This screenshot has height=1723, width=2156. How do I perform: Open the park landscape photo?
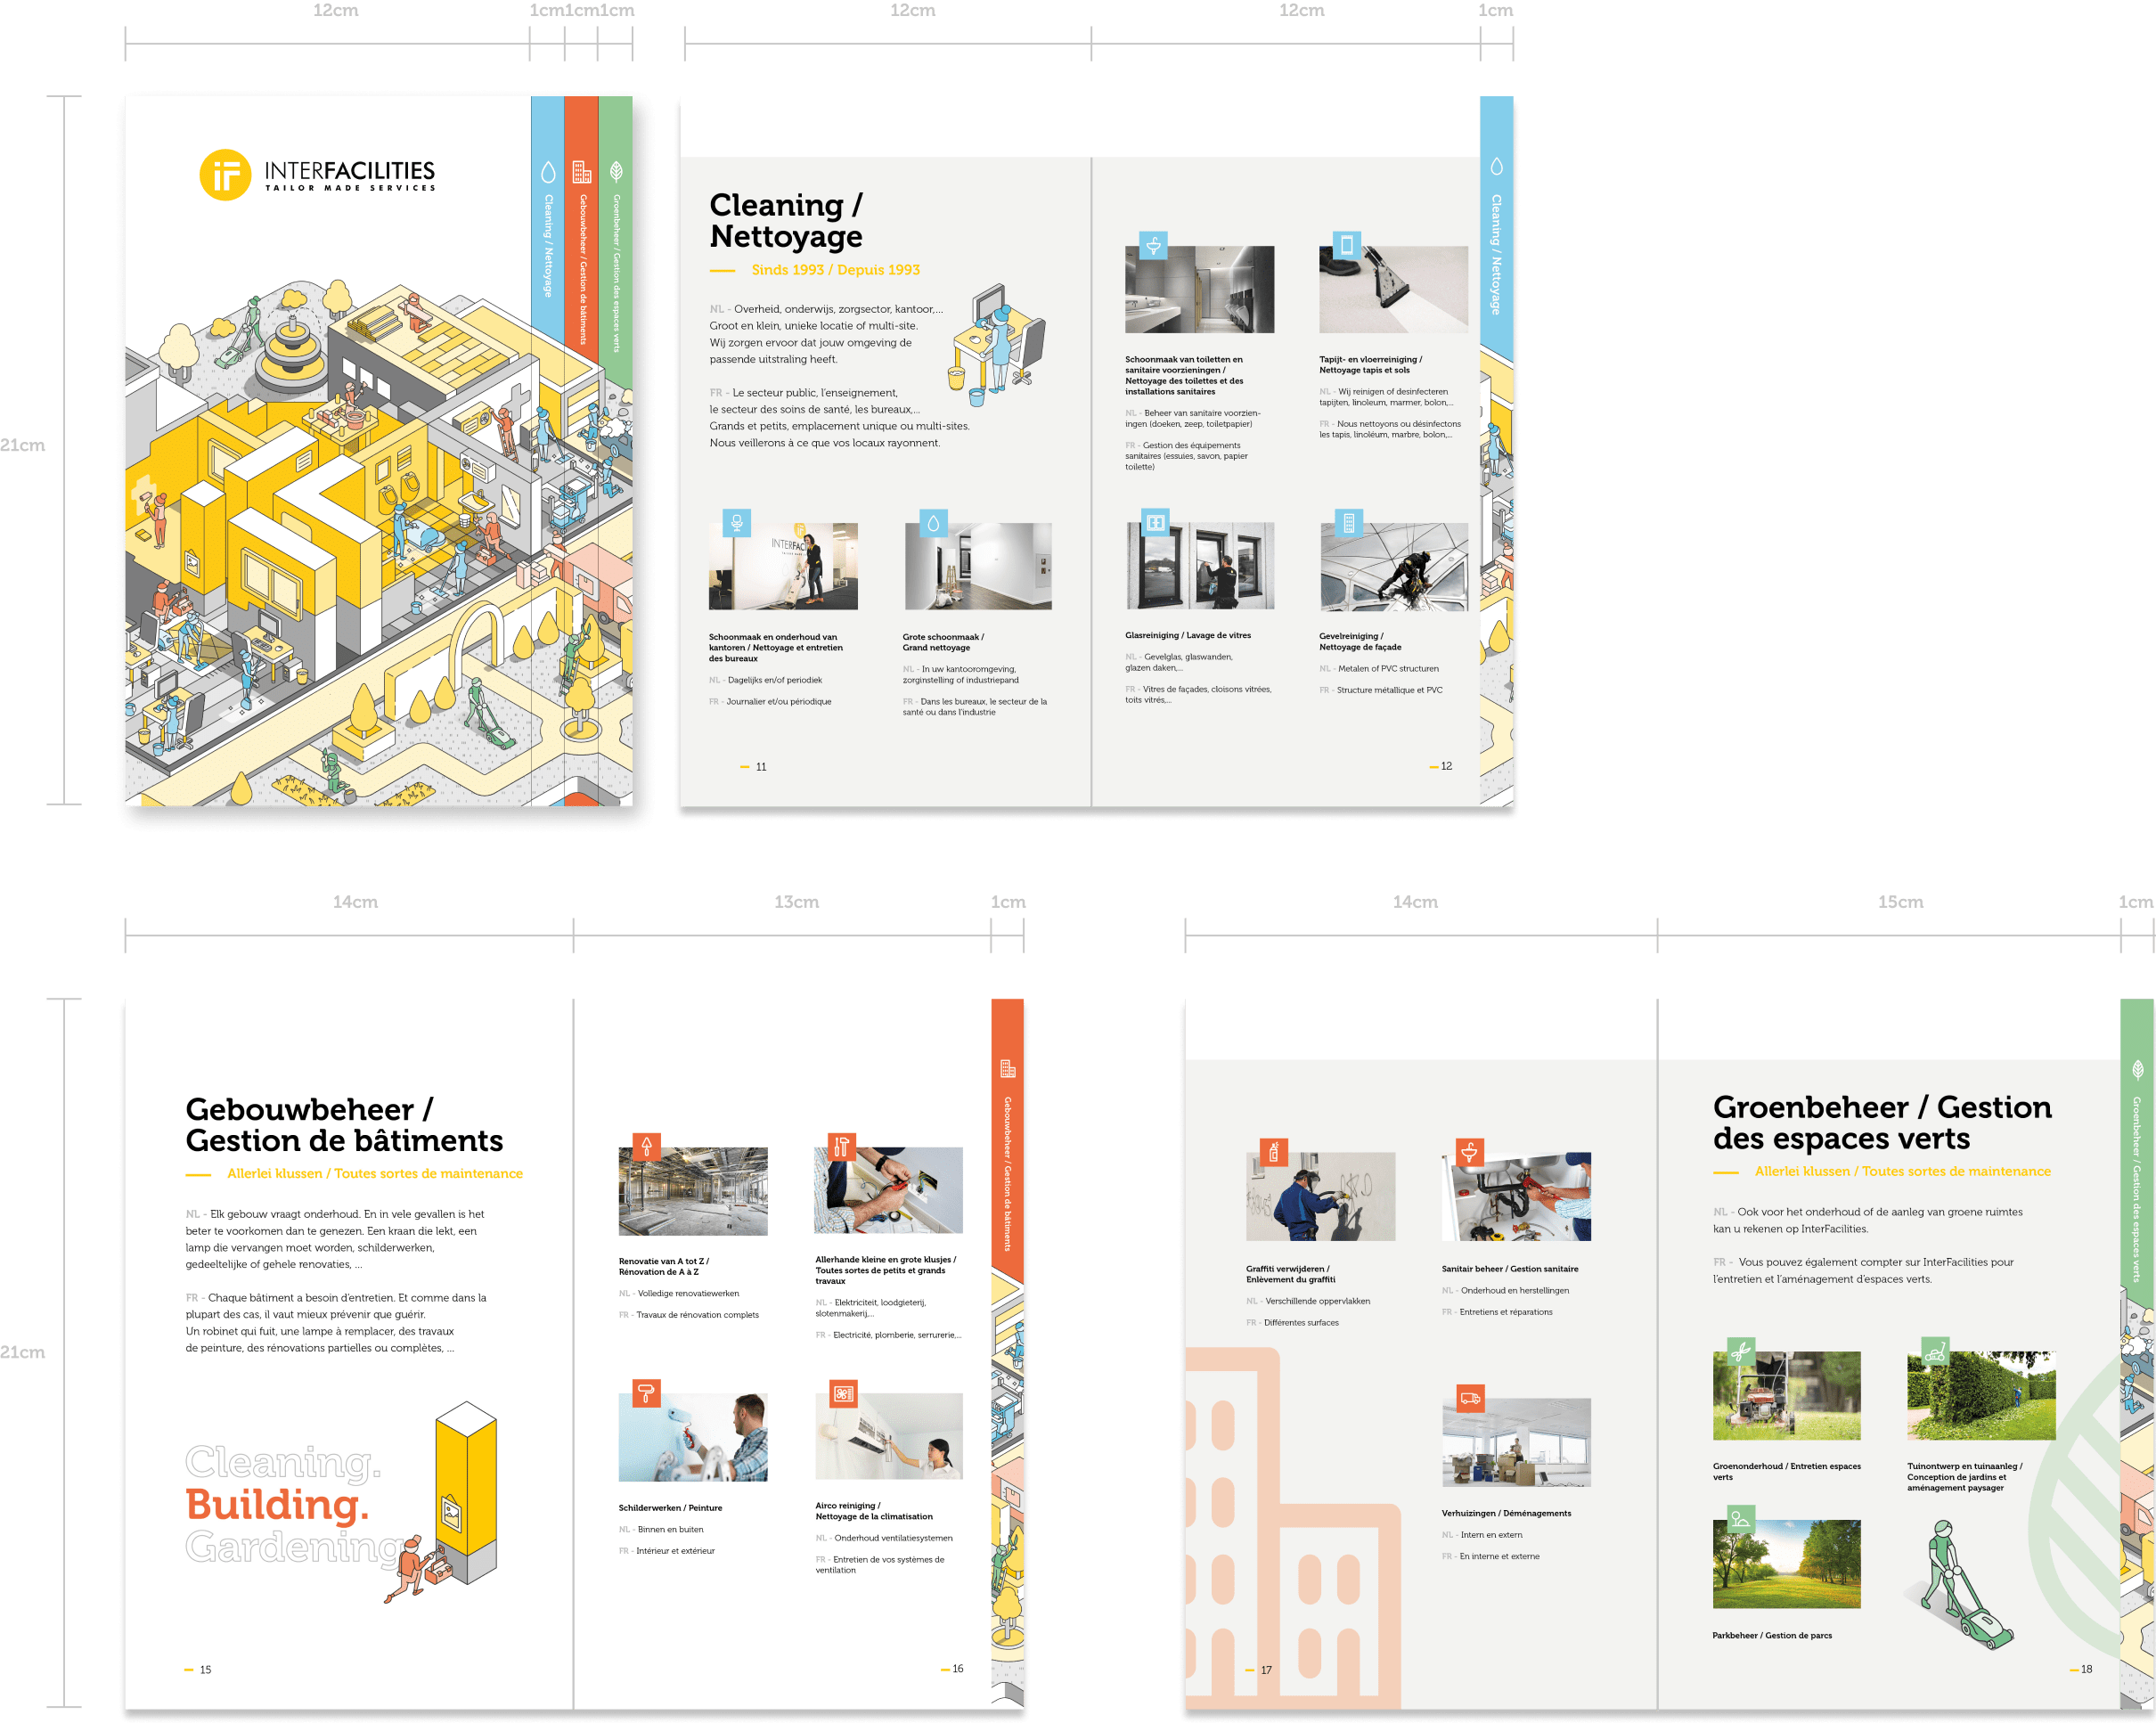(1786, 1564)
